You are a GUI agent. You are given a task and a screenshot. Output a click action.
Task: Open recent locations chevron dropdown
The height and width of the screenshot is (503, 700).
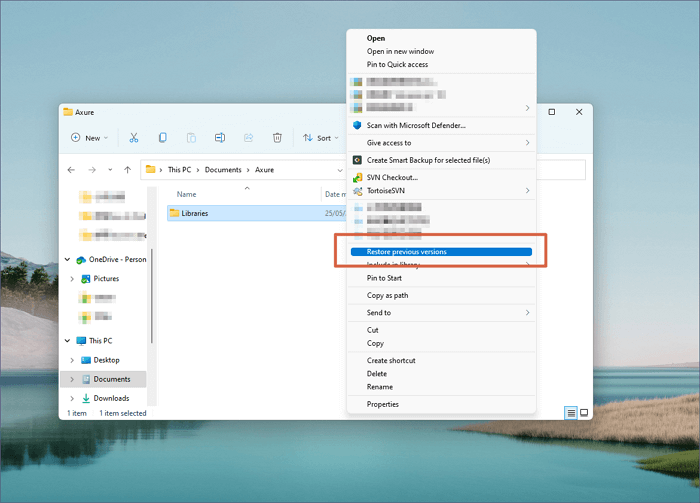click(110, 170)
